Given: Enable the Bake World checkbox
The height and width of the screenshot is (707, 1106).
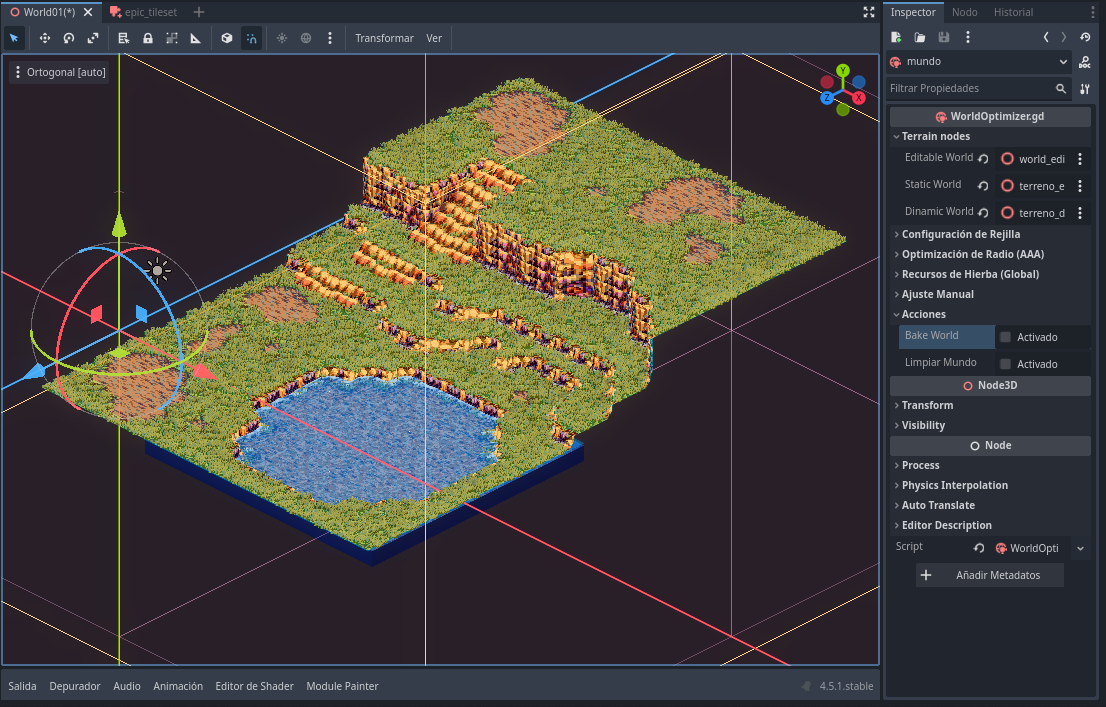Looking at the screenshot, I should pyautogui.click(x=1006, y=337).
